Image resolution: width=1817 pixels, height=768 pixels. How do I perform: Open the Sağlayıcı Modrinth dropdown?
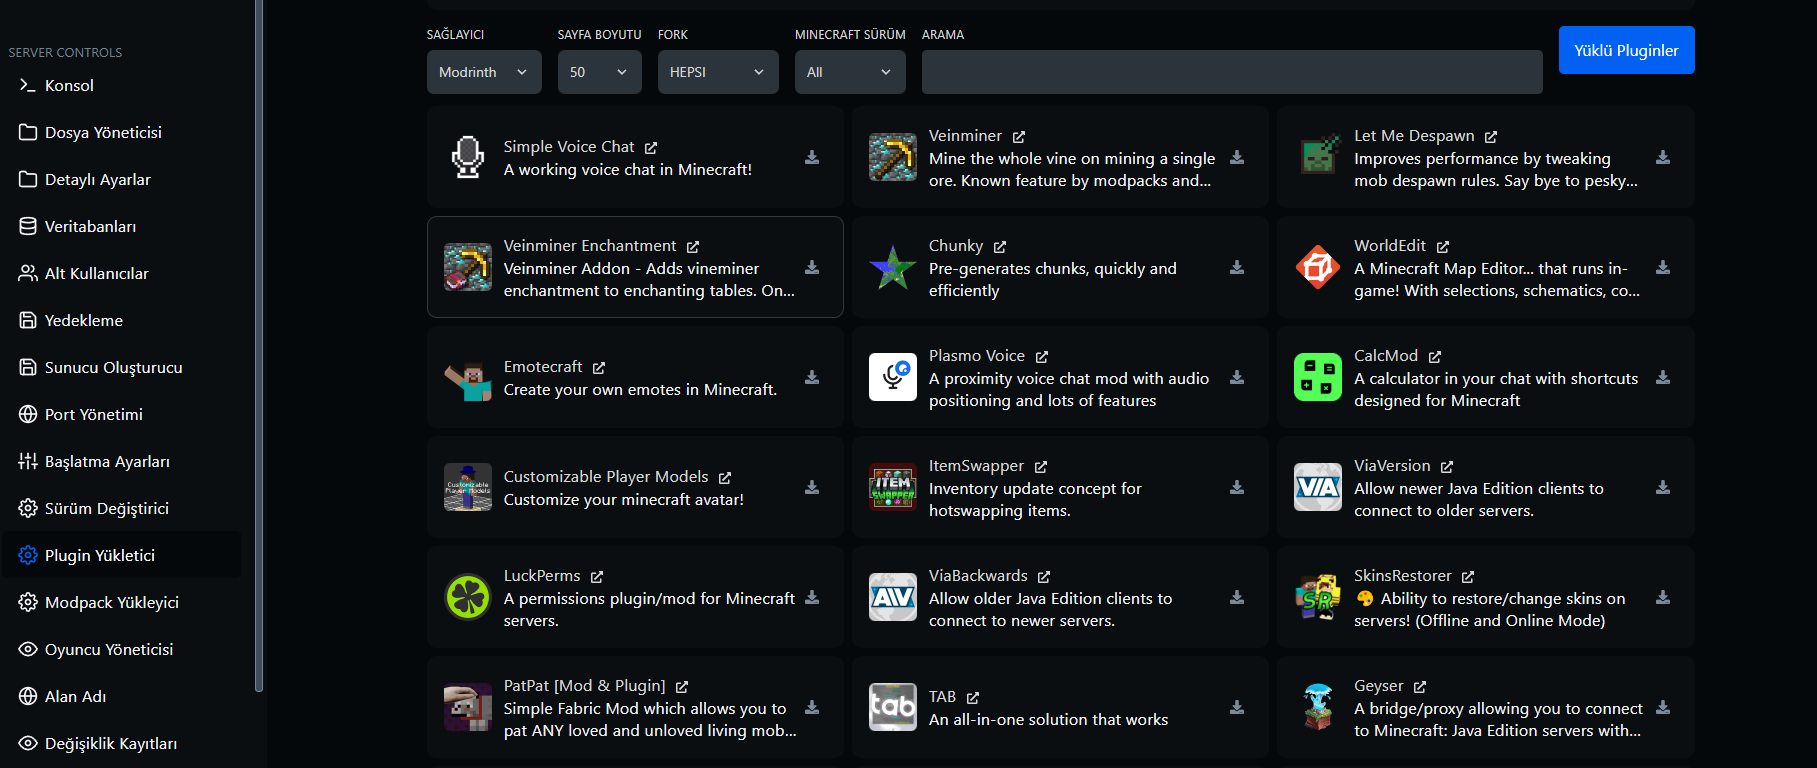(484, 72)
